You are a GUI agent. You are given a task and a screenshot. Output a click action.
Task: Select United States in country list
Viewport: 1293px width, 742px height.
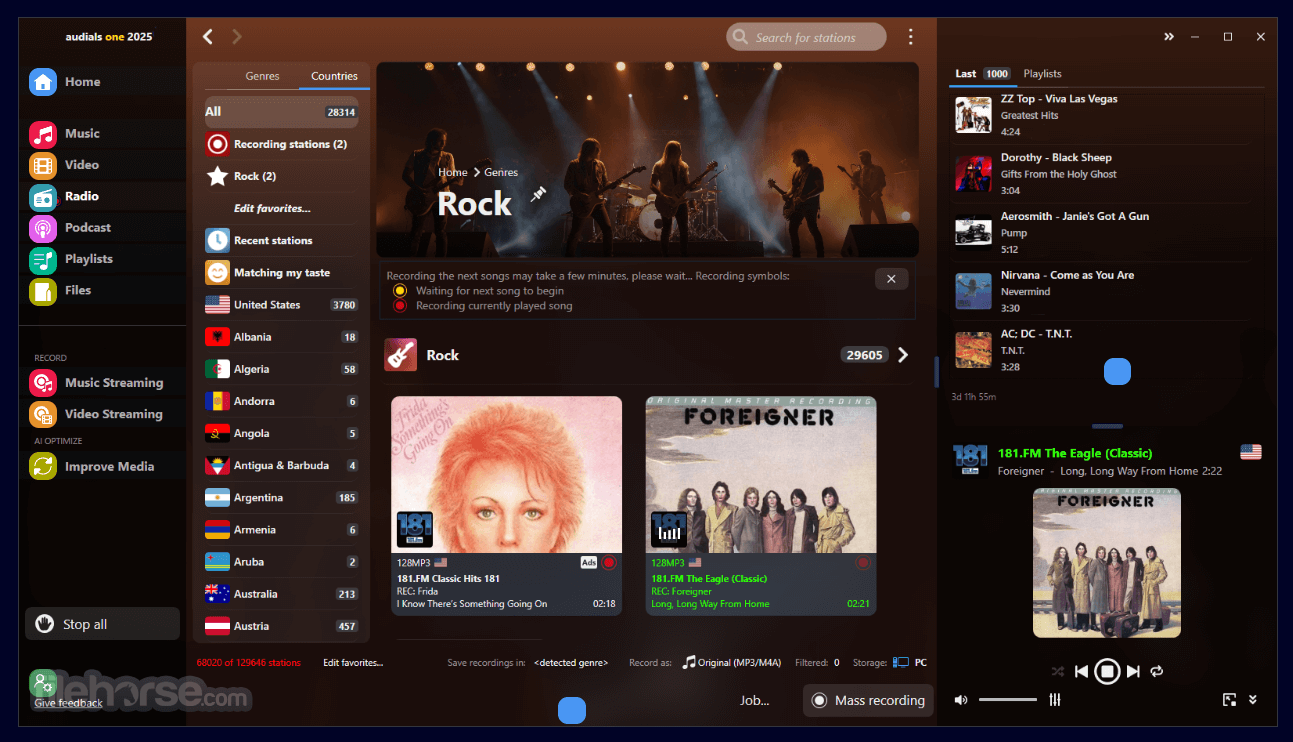(281, 305)
